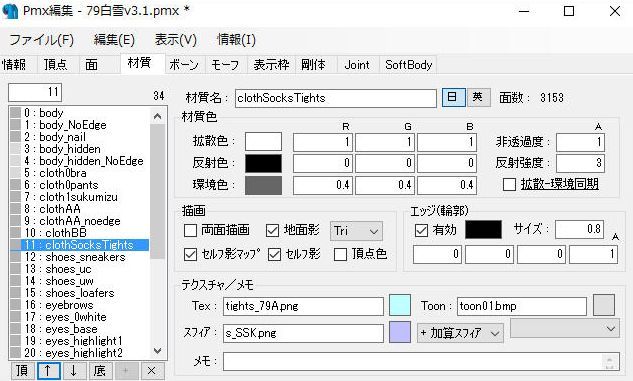Select material 10 : clothBB
Image resolution: width=633 pixels, height=381 pixels.
coord(80,233)
